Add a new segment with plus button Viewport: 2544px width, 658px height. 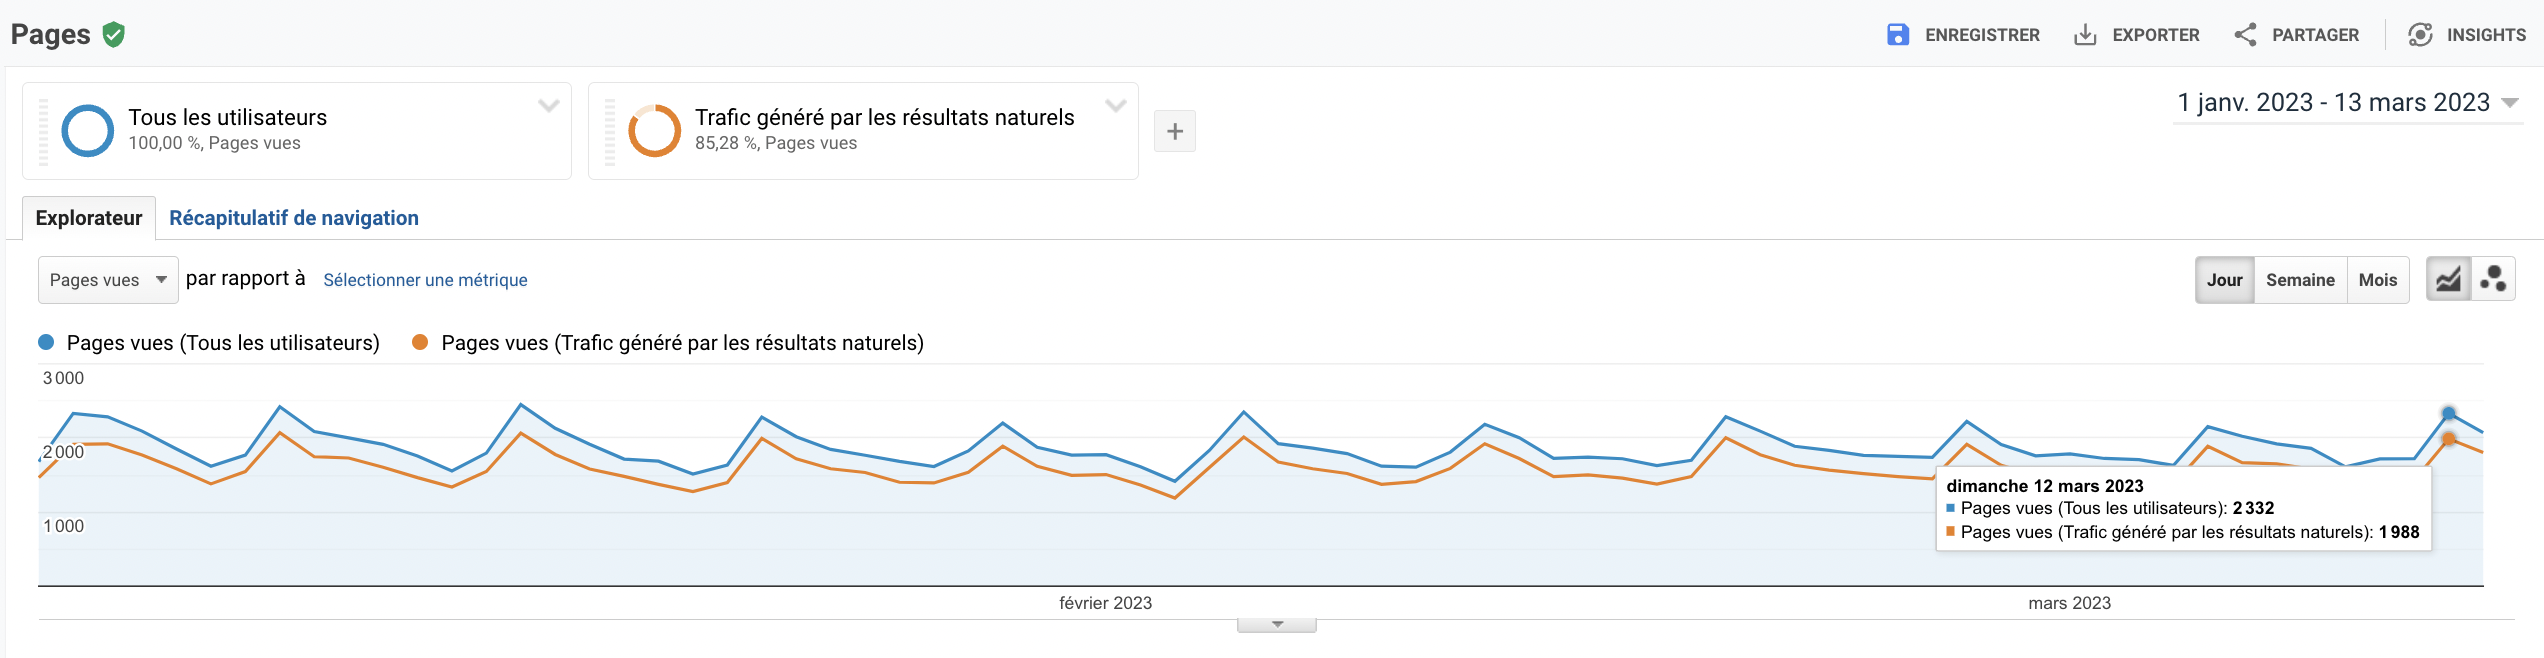pos(1175,131)
